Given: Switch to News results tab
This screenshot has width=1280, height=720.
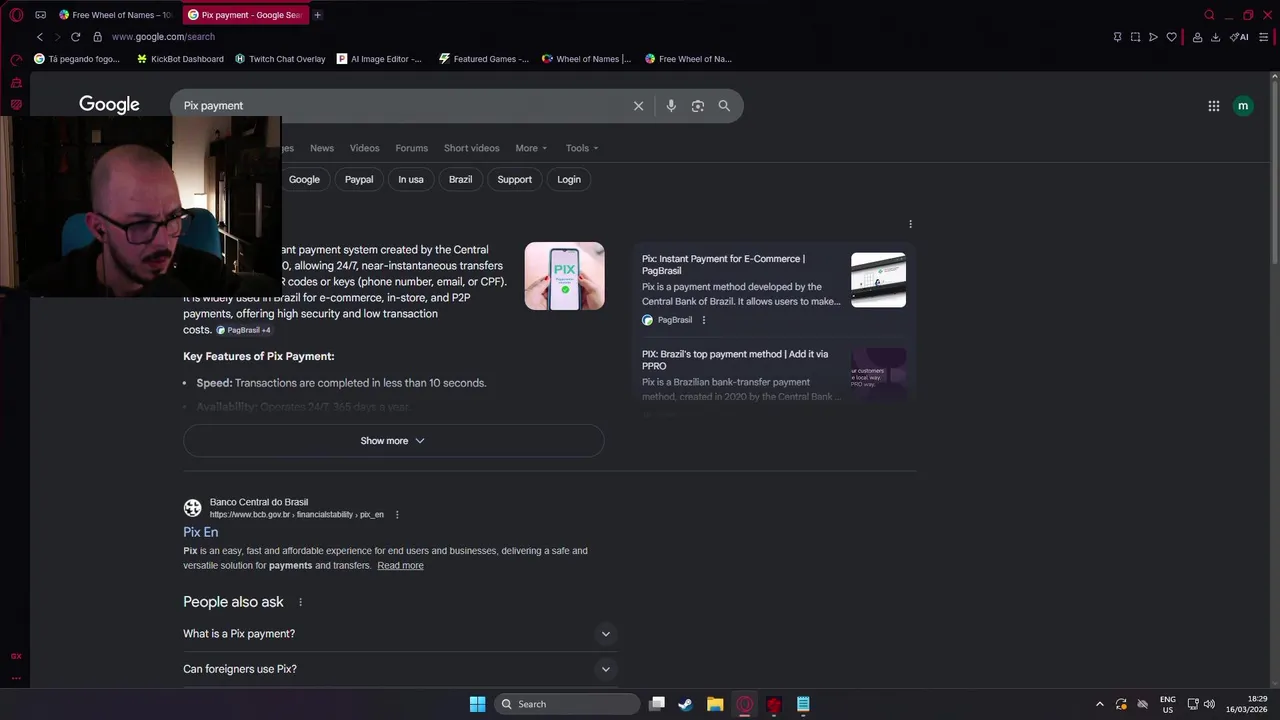Looking at the screenshot, I should (322, 148).
